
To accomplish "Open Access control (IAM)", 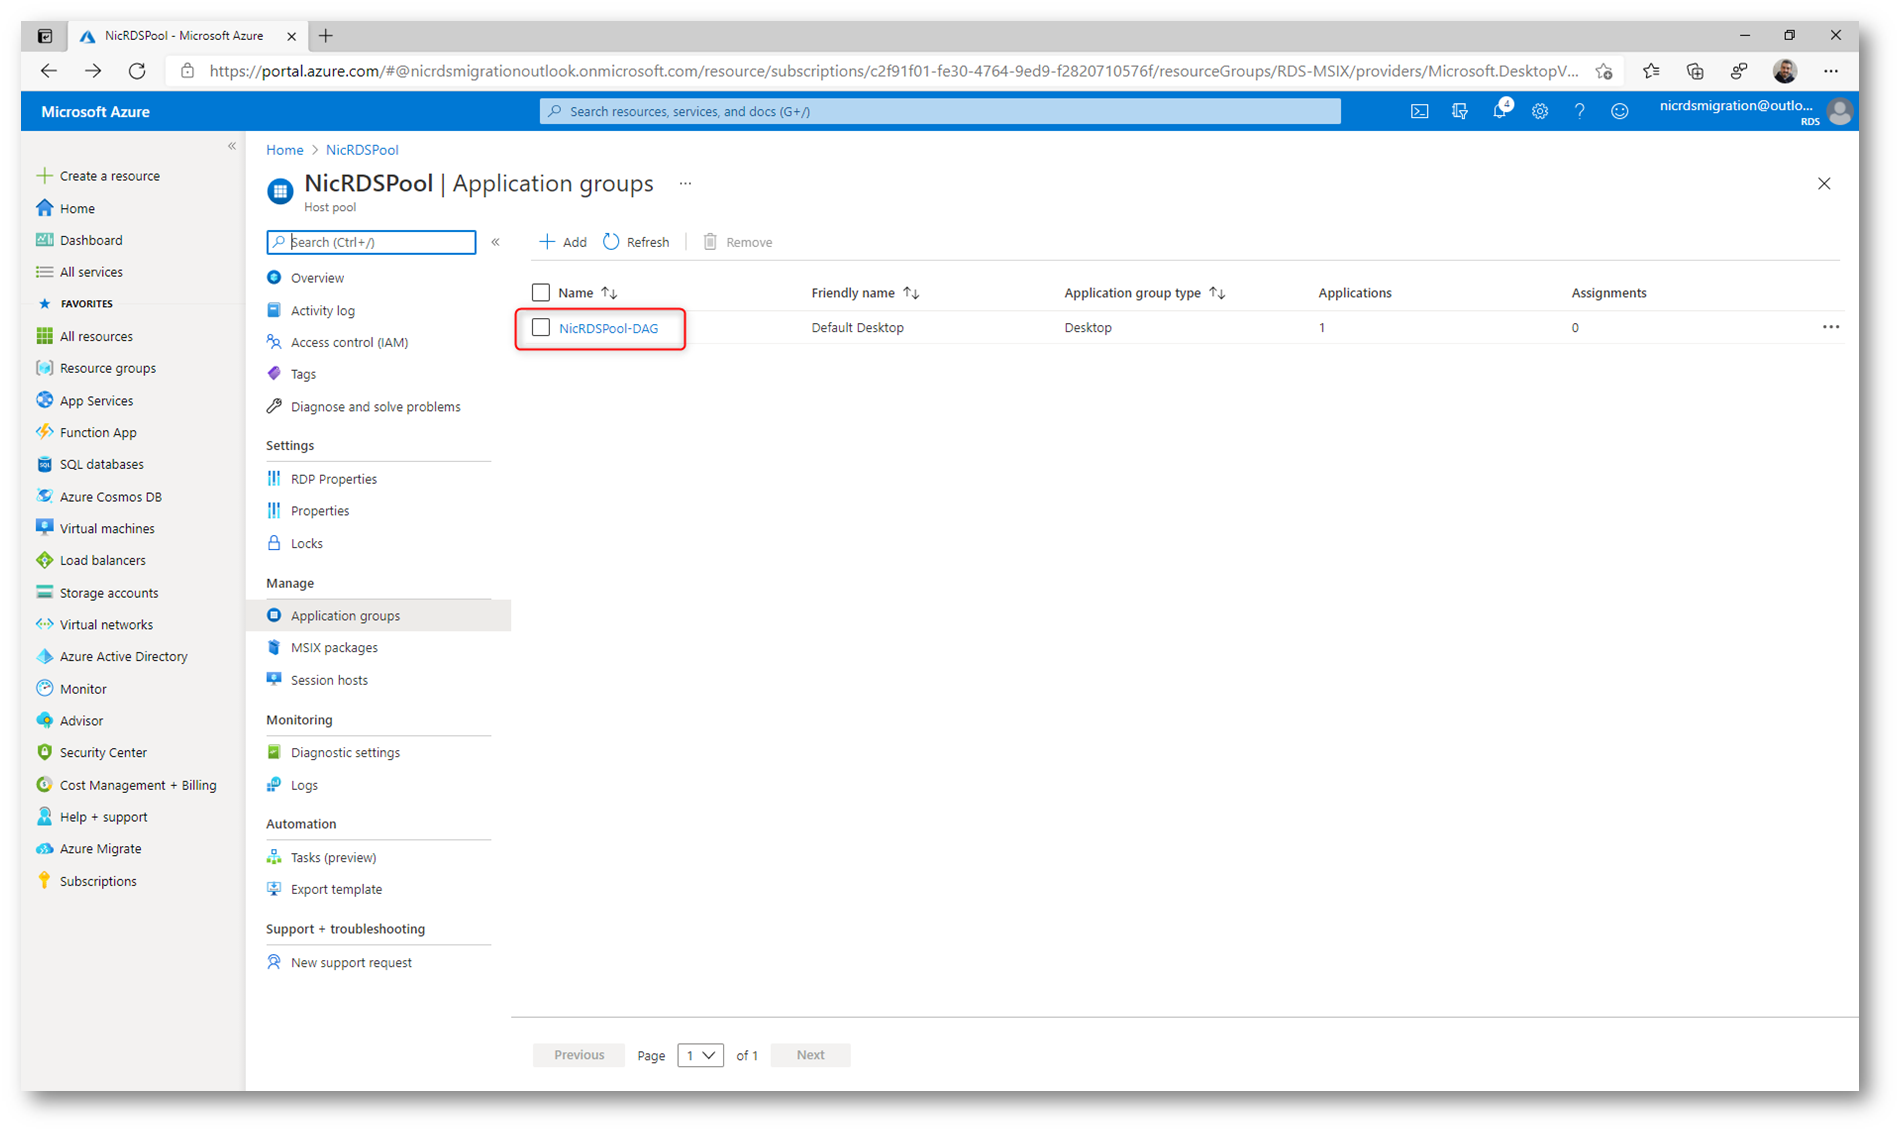I will click(x=349, y=343).
